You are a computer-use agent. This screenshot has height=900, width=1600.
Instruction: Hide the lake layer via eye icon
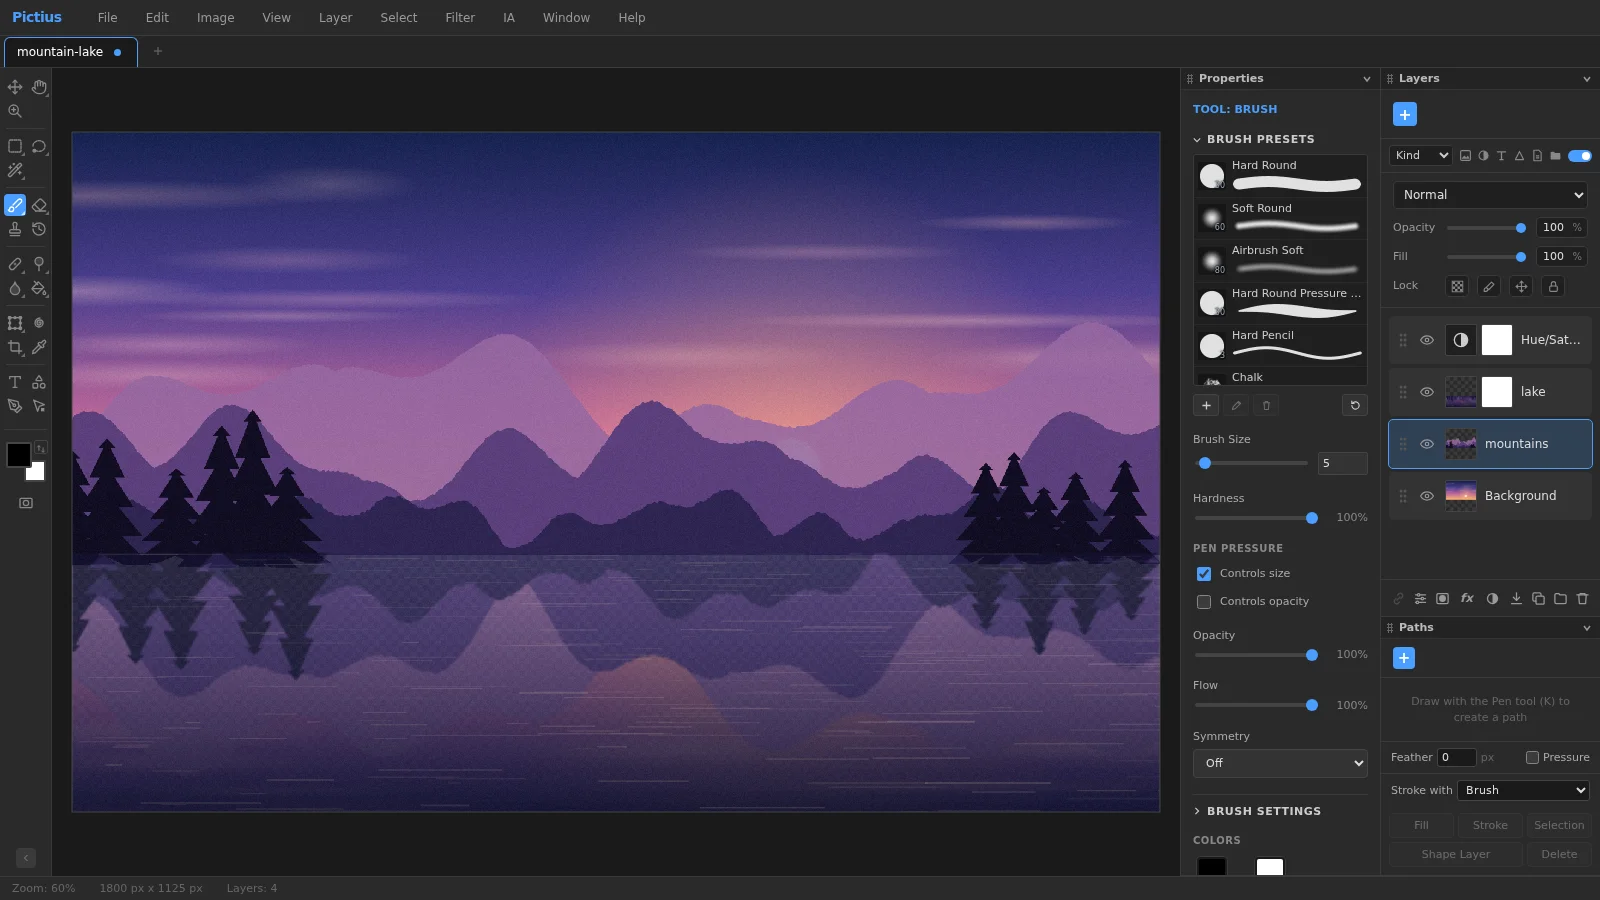(1427, 392)
